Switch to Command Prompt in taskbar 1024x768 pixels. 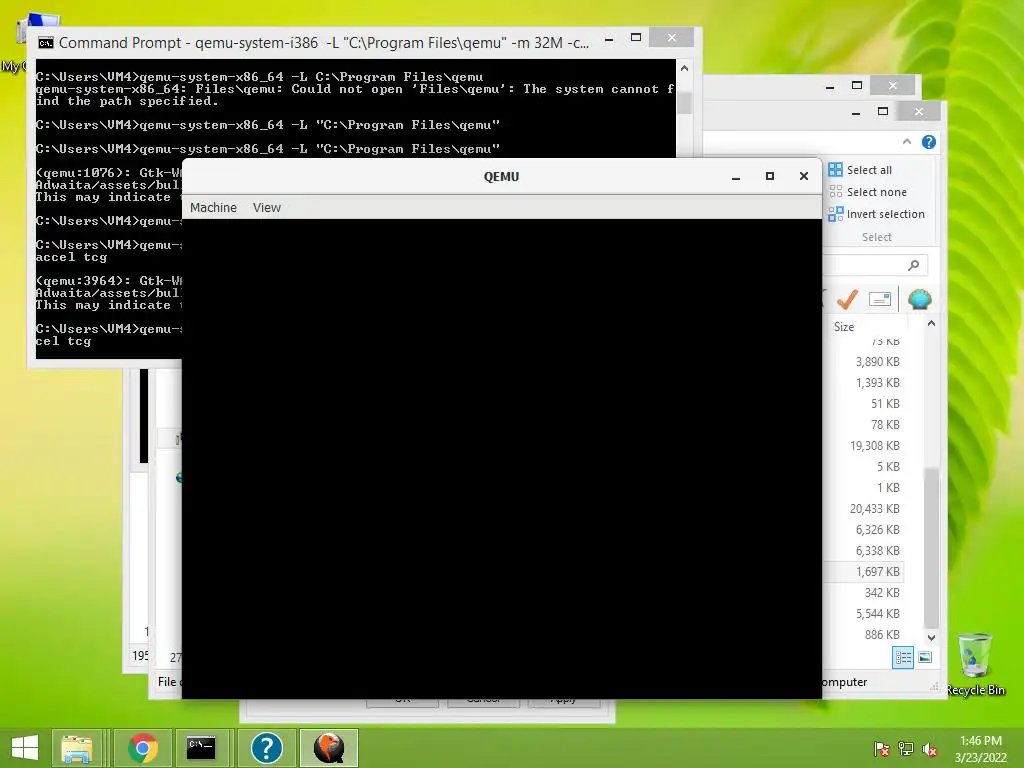(x=201, y=748)
